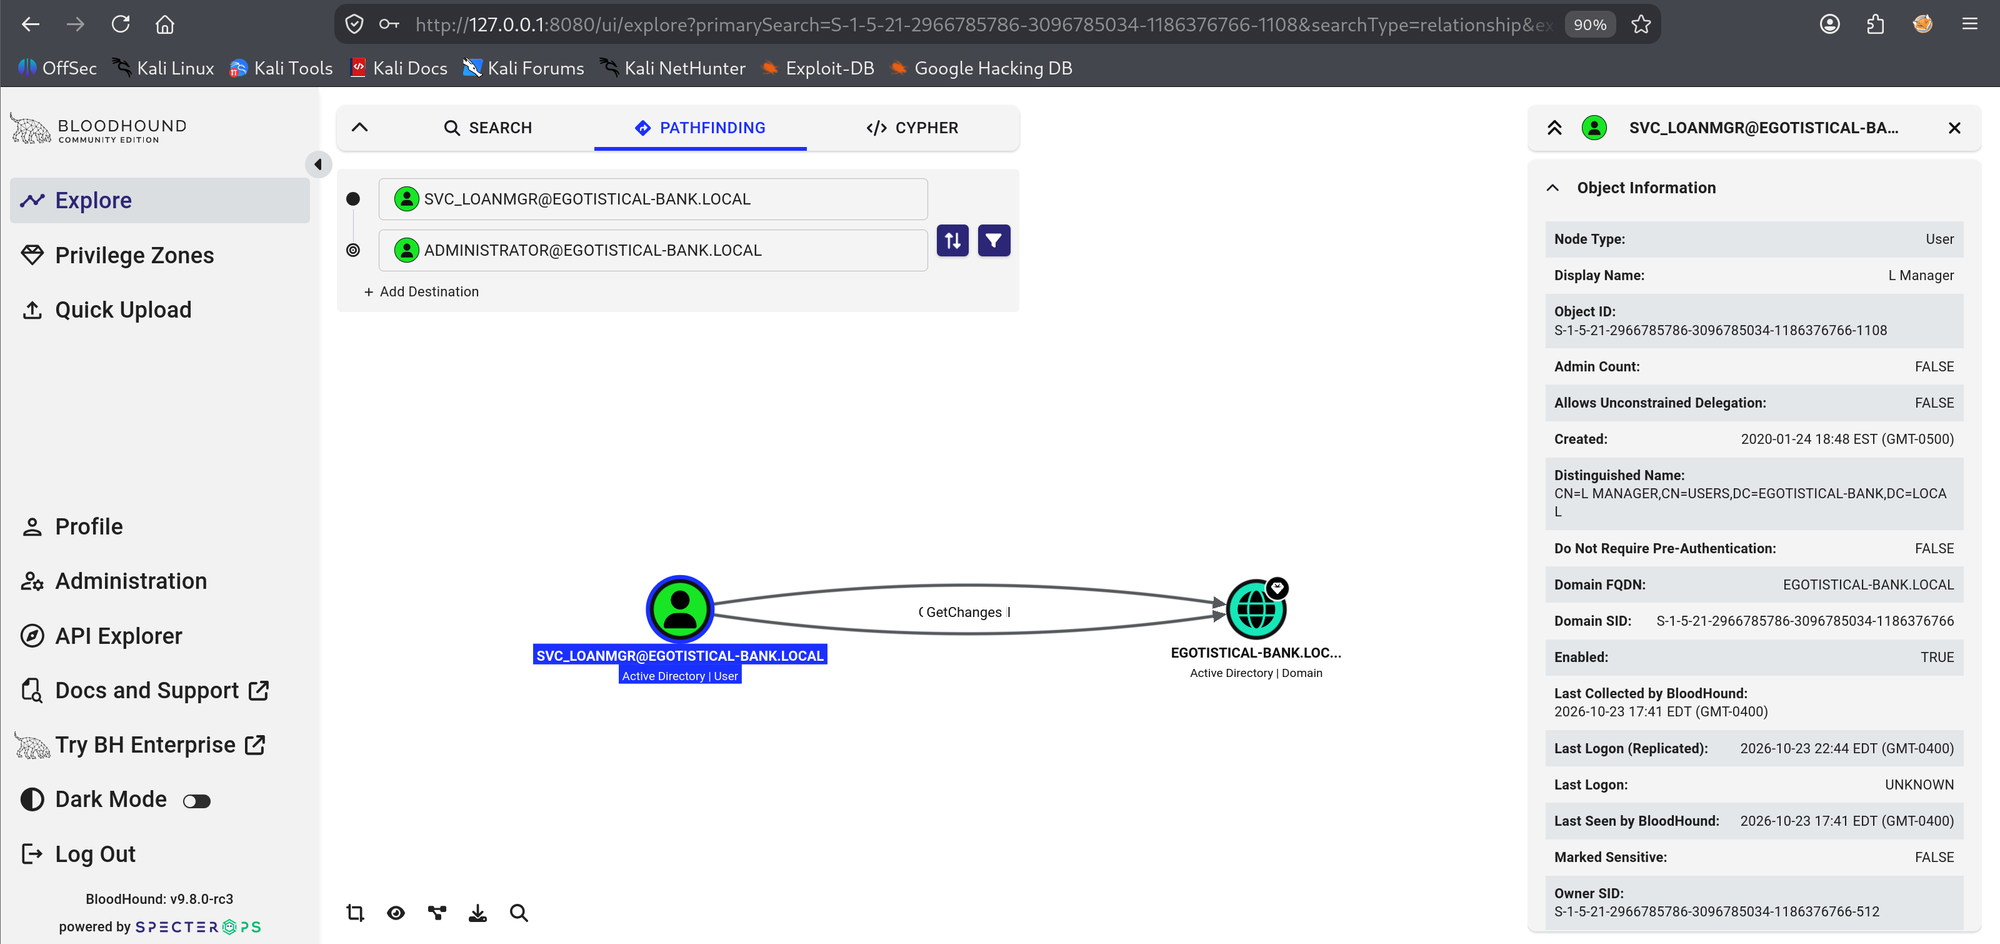
Task: Close the SVC_LOANMGR entity info panel
Action: [1954, 128]
